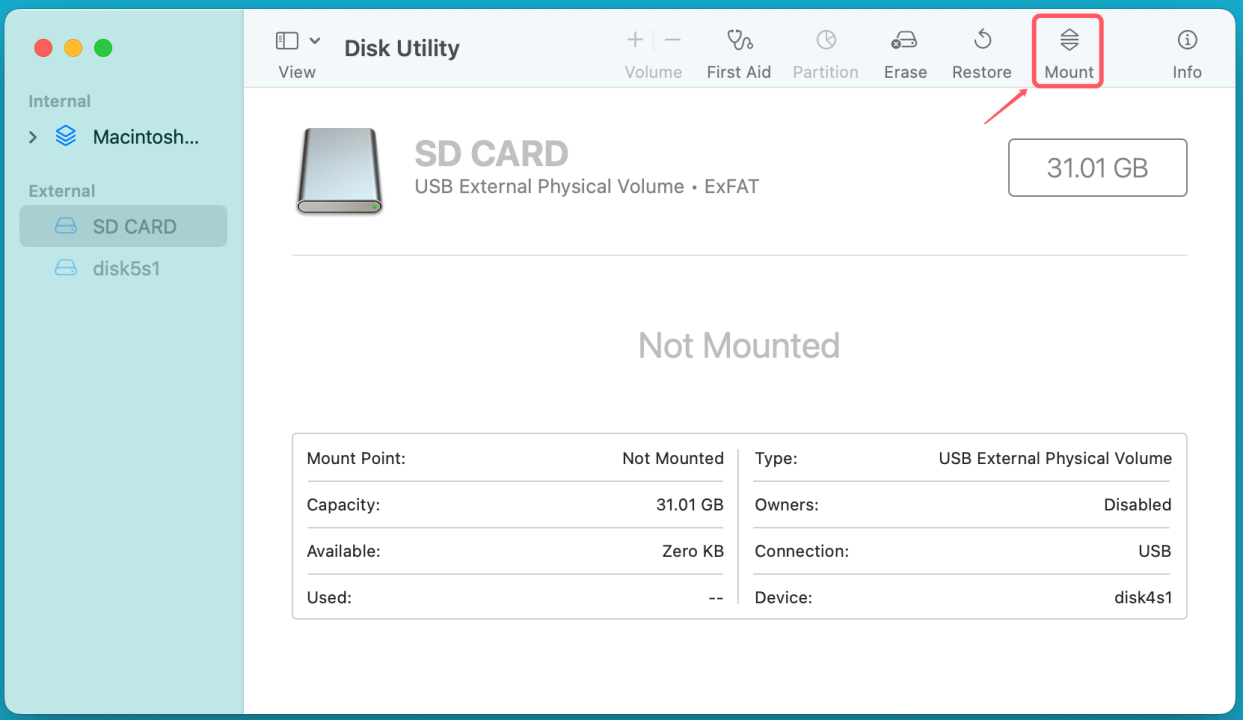Image resolution: width=1243 pixels, height=720 pixels.
Task: Select disk5s1 in sidebar
Action: click(126, 268)
